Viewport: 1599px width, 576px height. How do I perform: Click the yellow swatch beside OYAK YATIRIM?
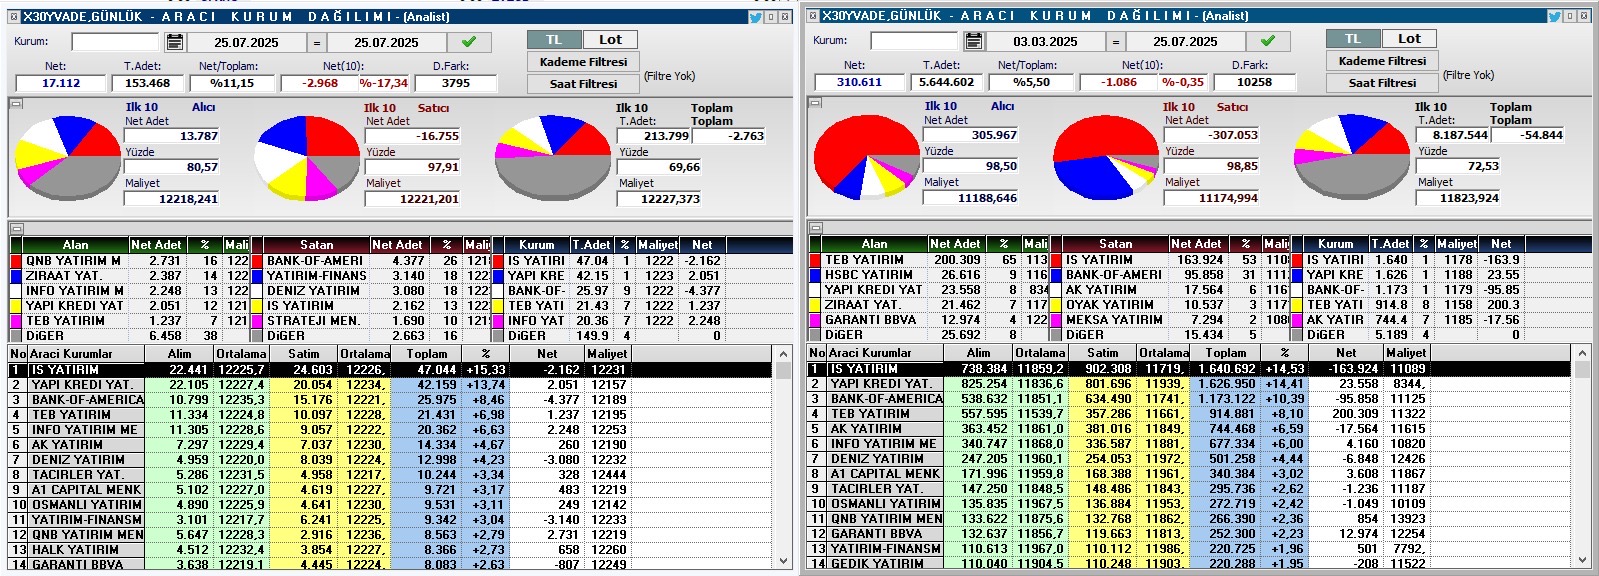1056,305
